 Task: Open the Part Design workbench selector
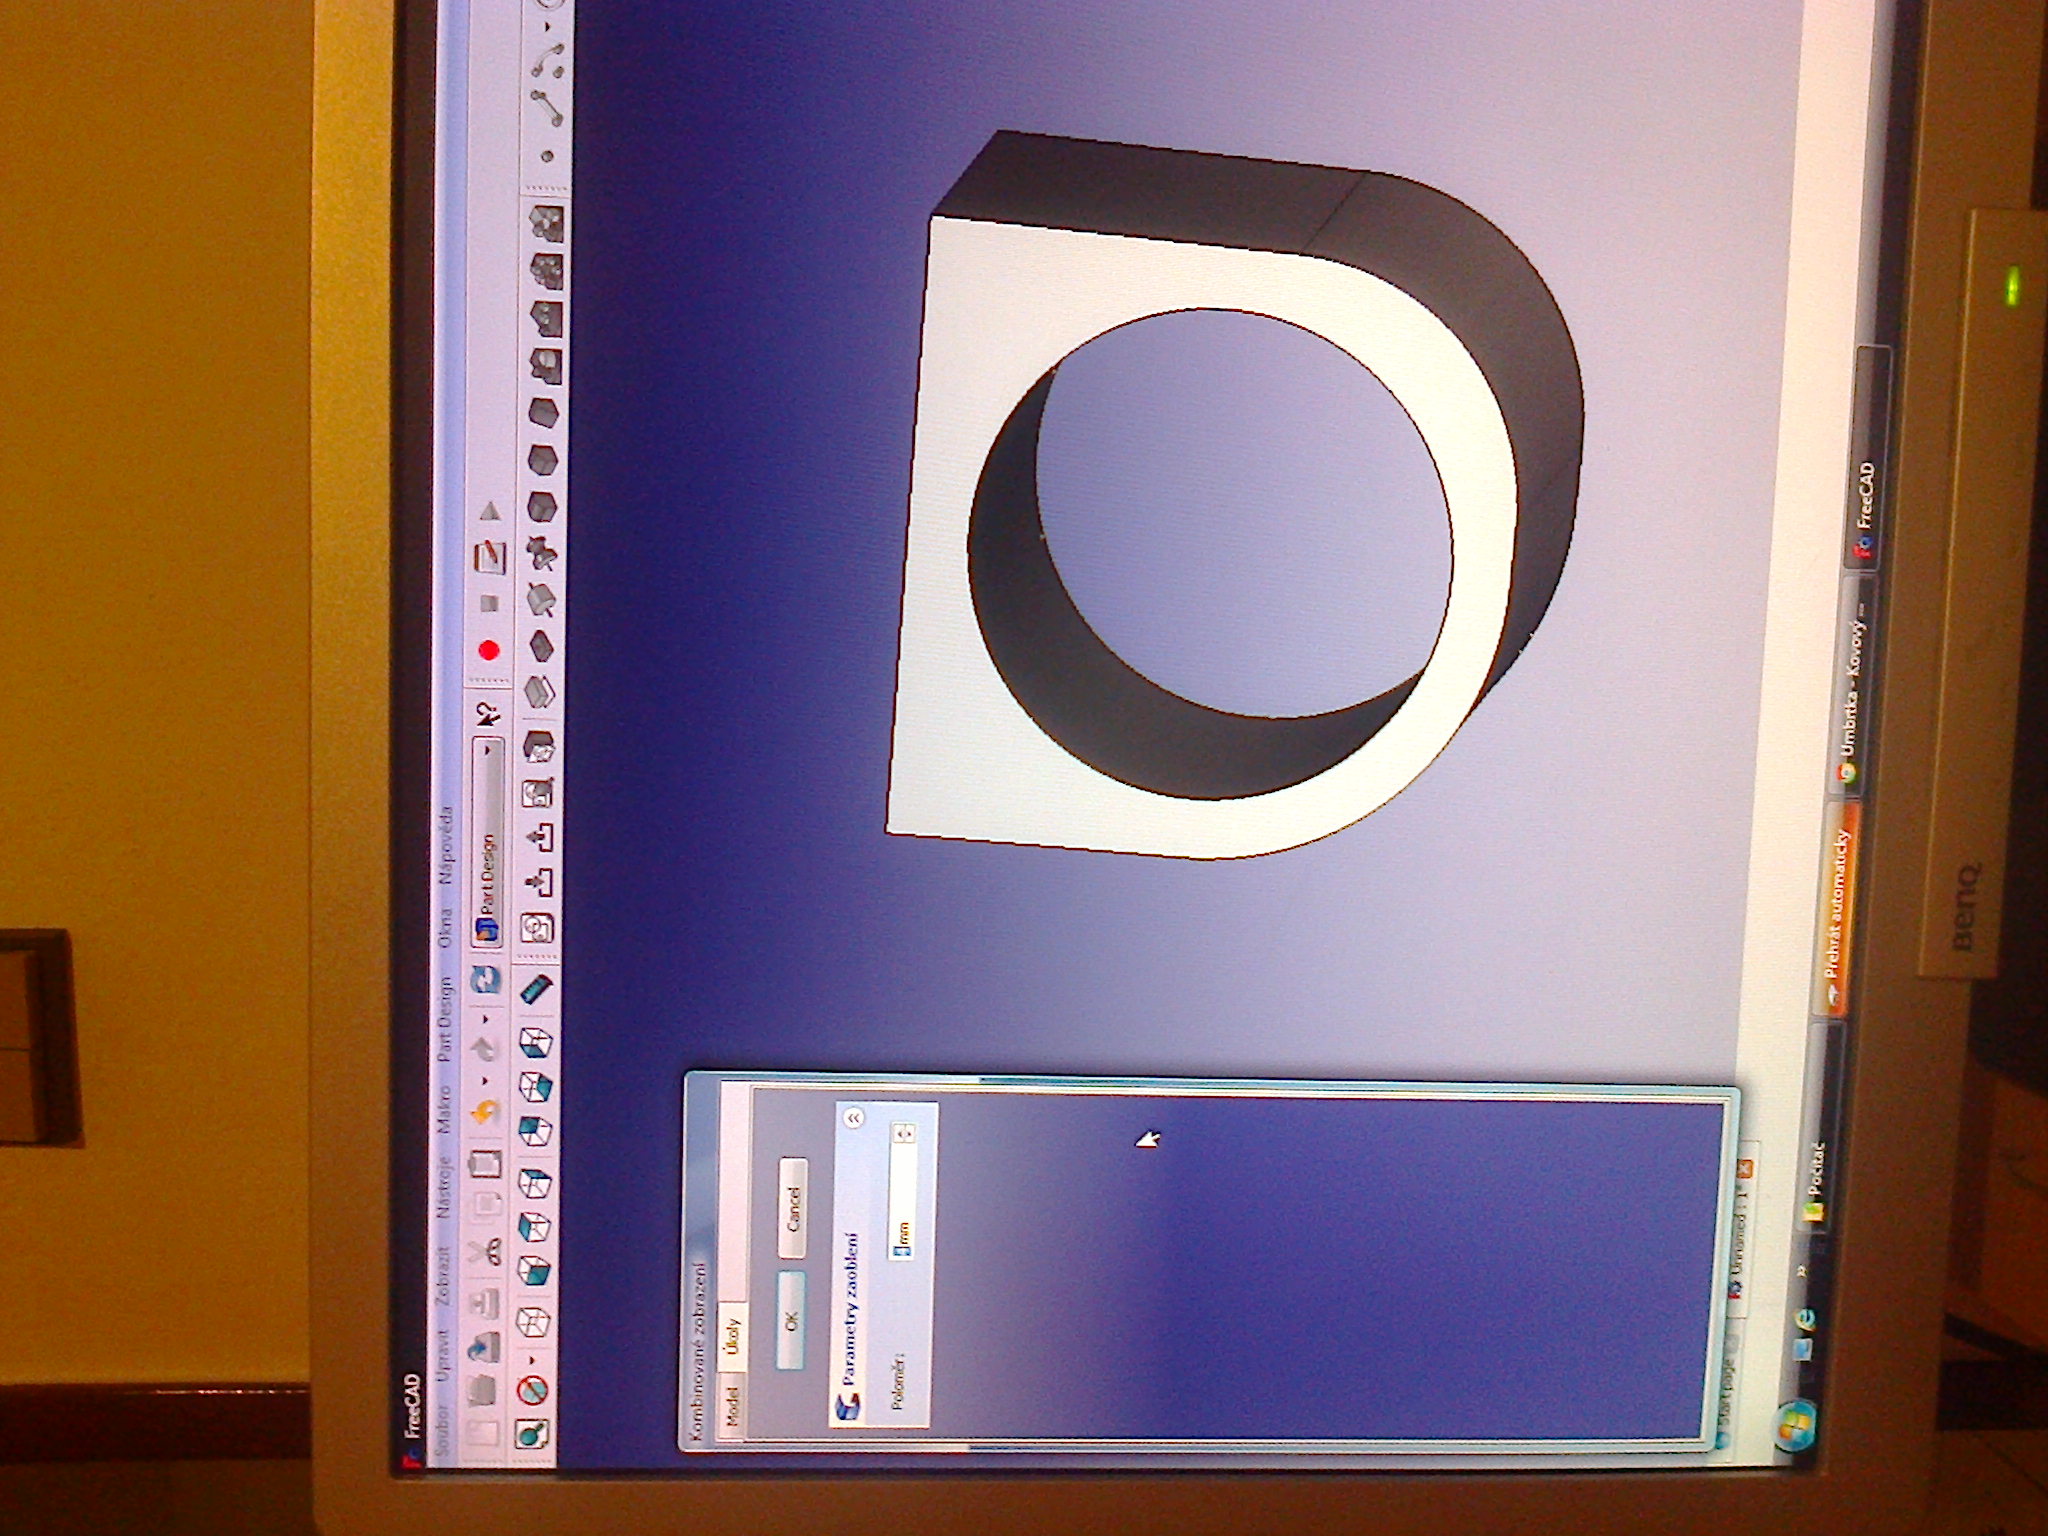pyautogui.click(x=488, y=840)
